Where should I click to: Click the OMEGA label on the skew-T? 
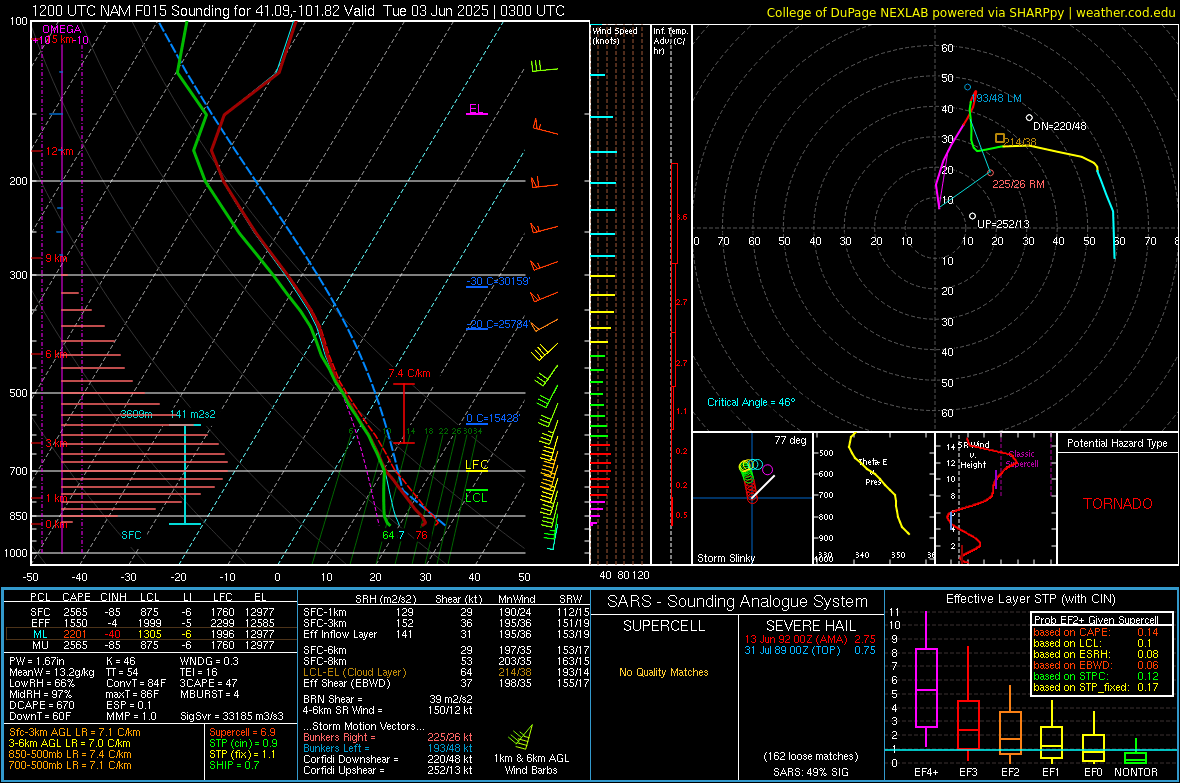[x=62, y=29]
